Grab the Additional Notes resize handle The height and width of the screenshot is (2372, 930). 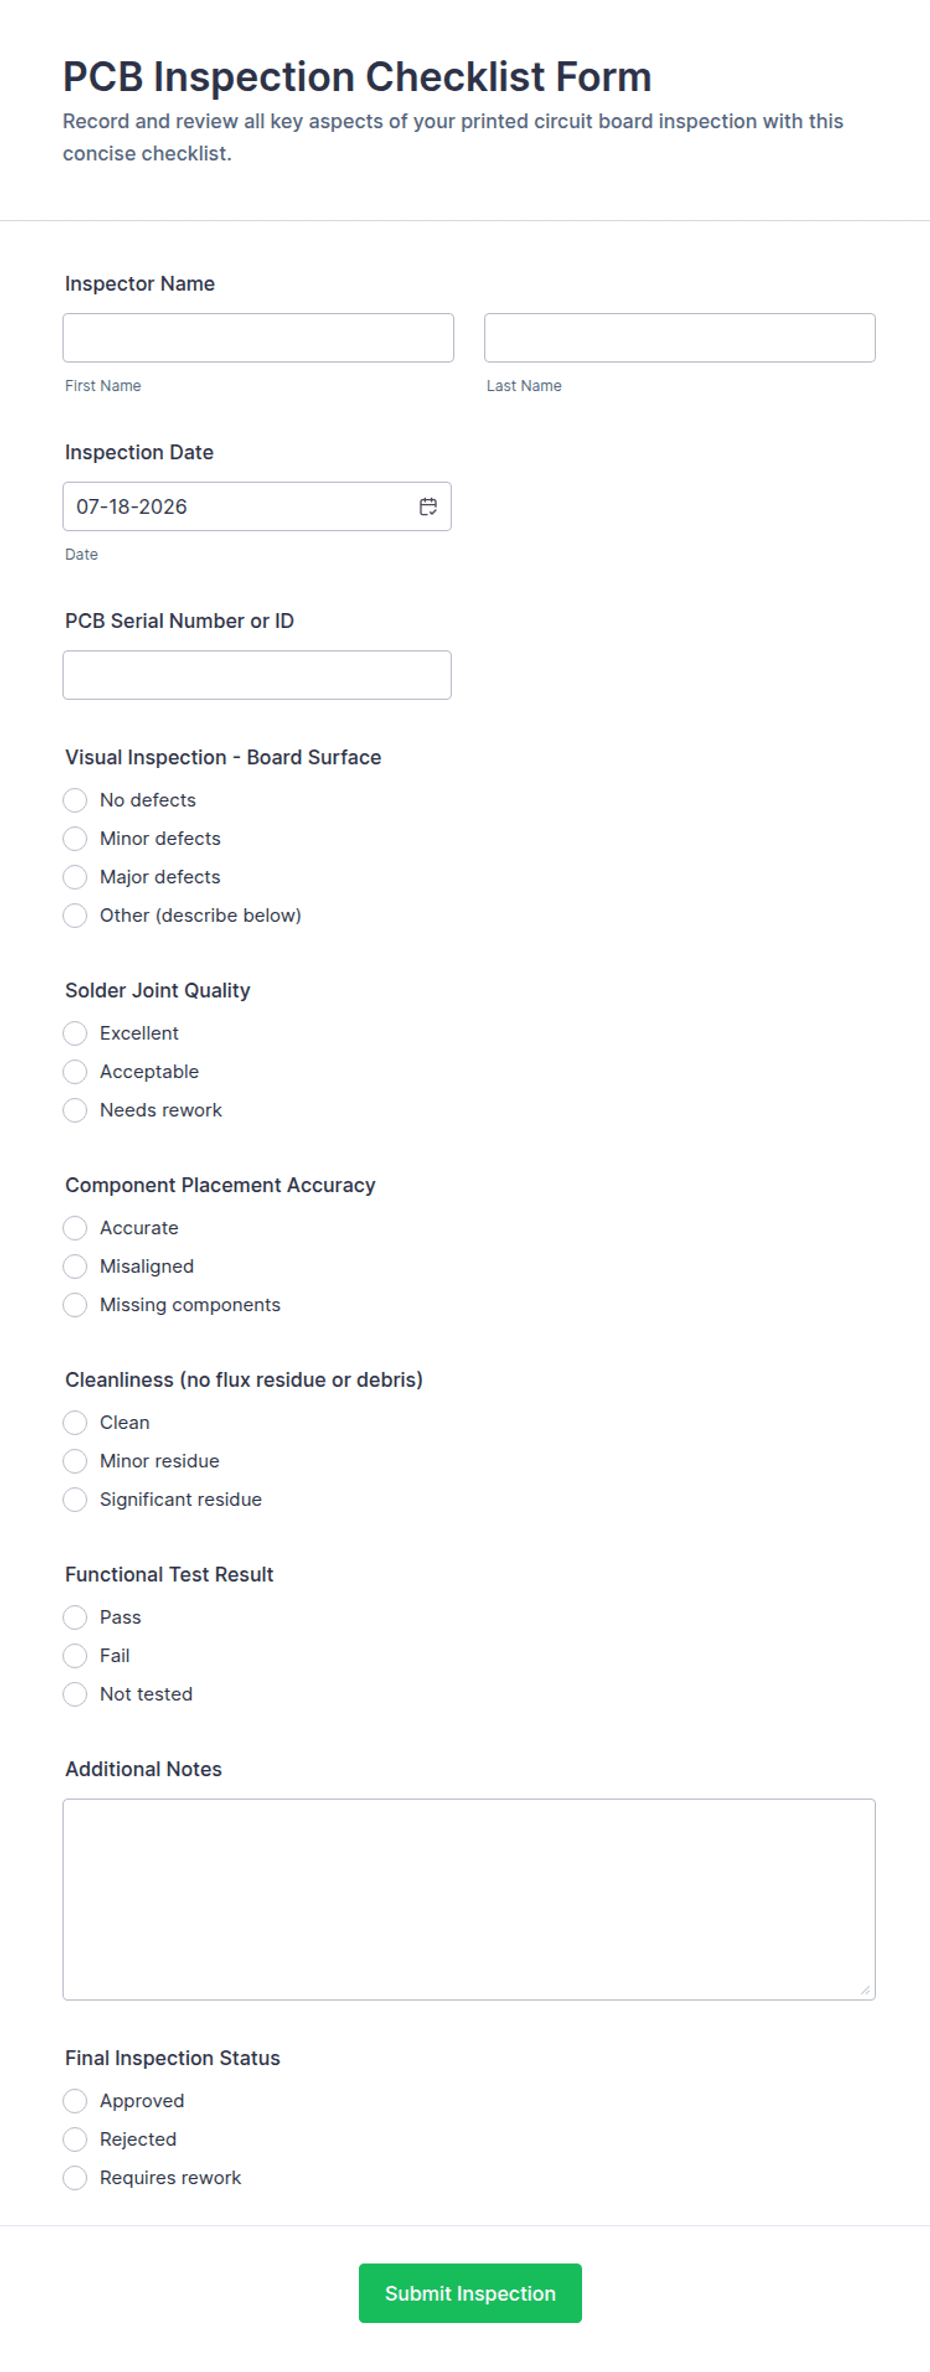click(x=865, y=1990)
